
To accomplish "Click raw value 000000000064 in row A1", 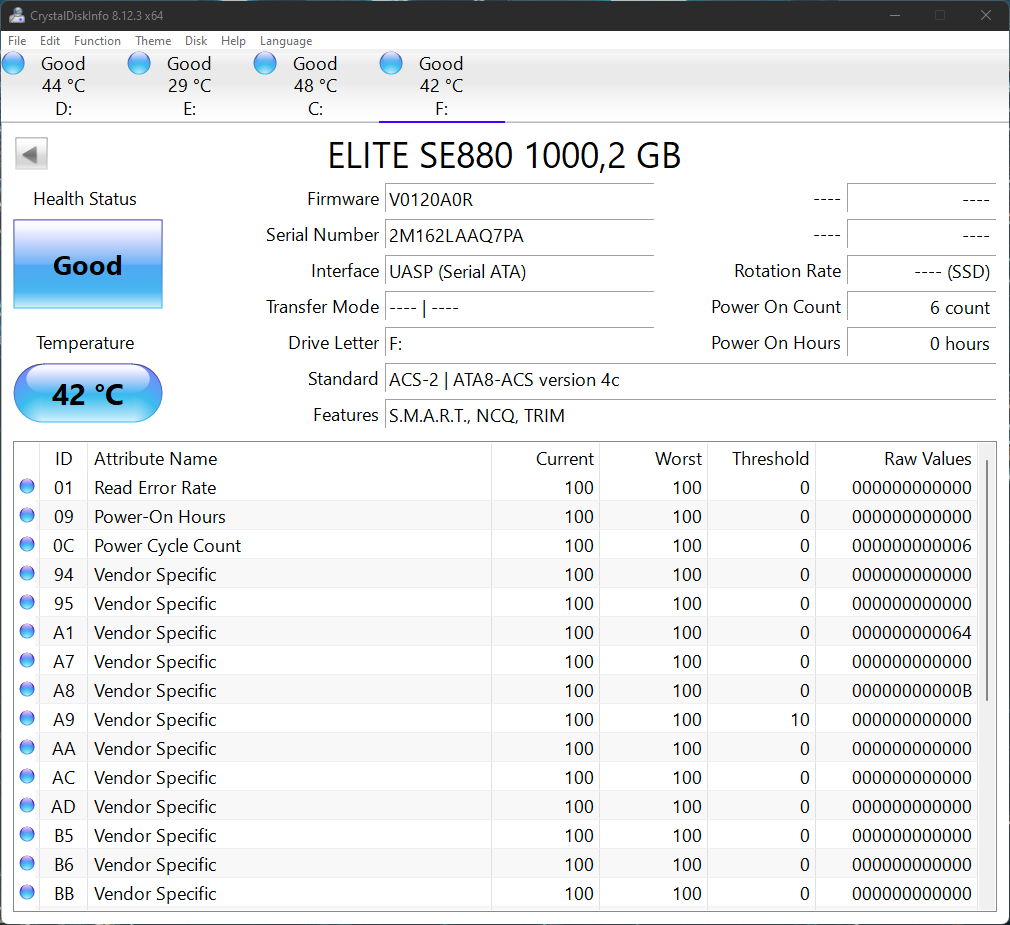I will (911, 633).
